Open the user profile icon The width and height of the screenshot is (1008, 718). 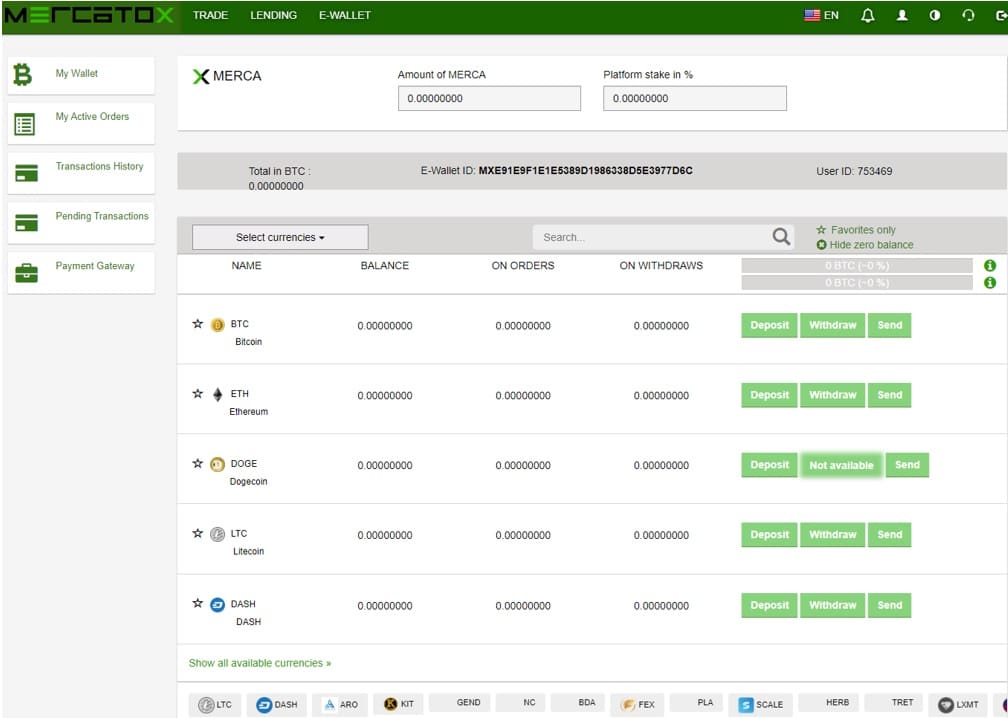click(902, 15)
